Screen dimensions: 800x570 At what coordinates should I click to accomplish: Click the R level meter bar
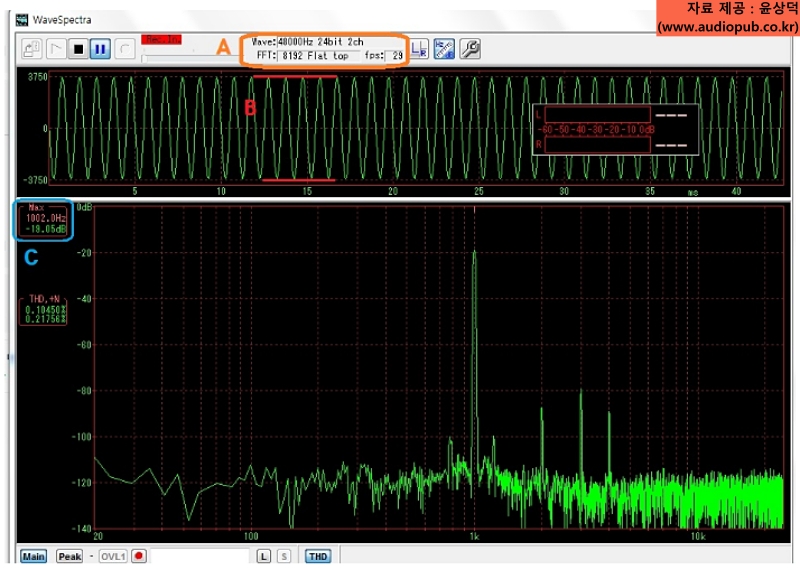(x=597, y=145)
